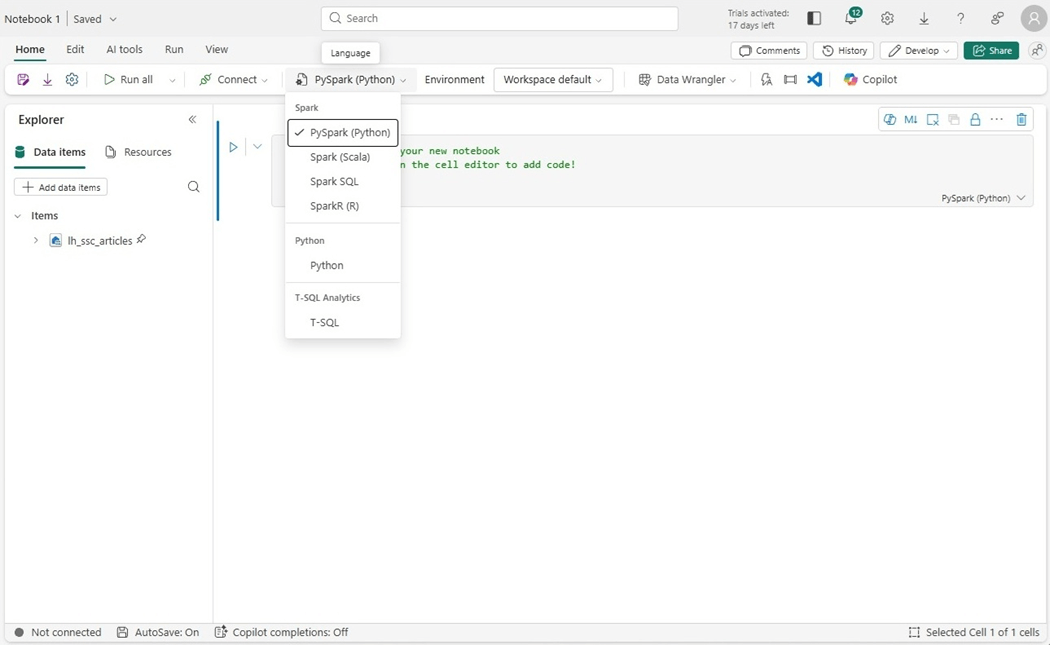Click the Not connected status
The image size is (1050, 645).
tap(58, 632)
